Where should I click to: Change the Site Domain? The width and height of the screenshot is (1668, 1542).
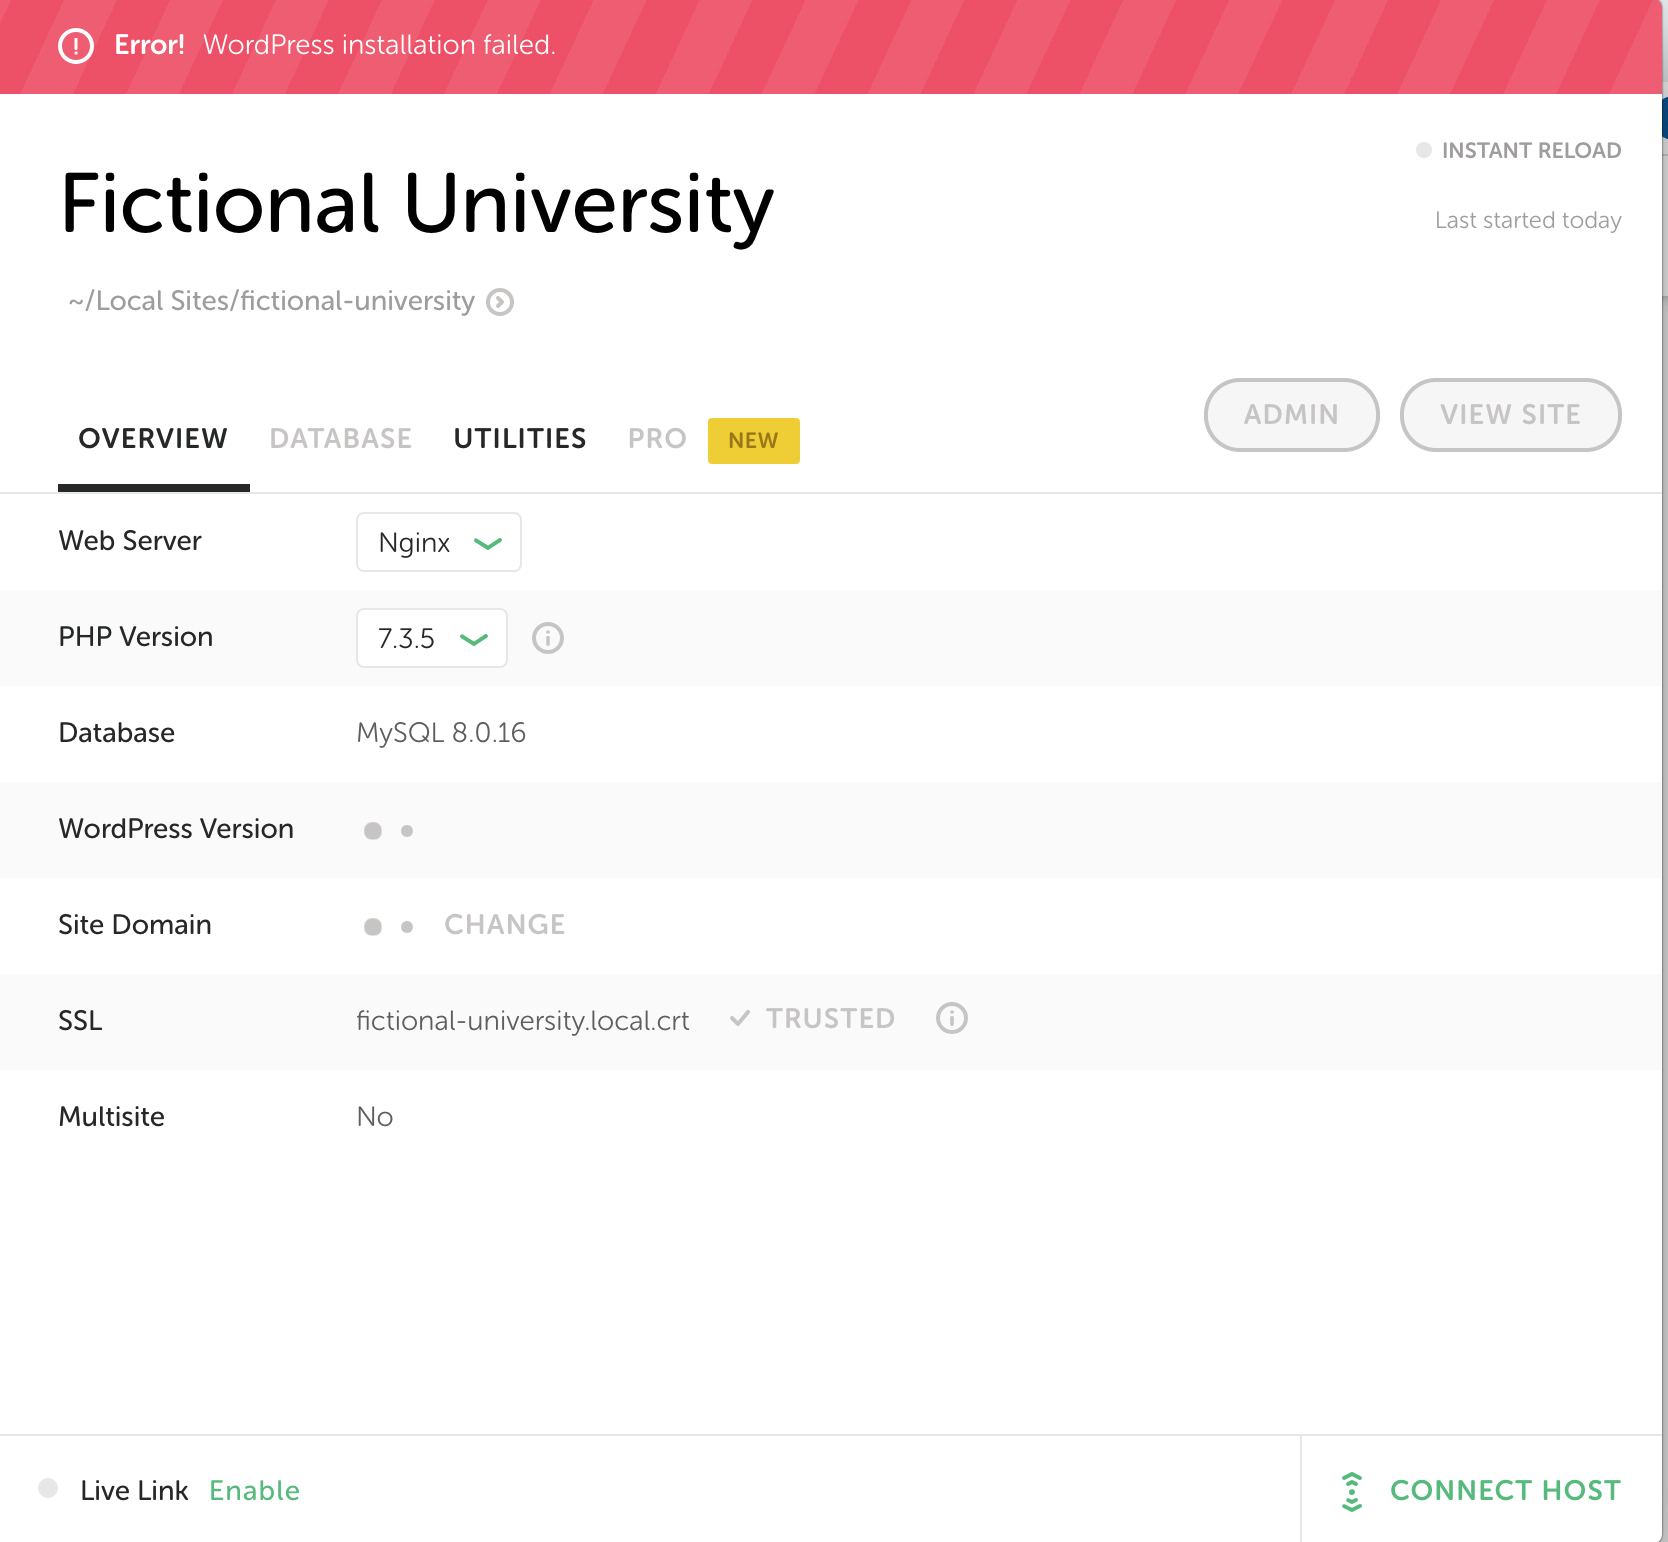[x=505, y=925]
